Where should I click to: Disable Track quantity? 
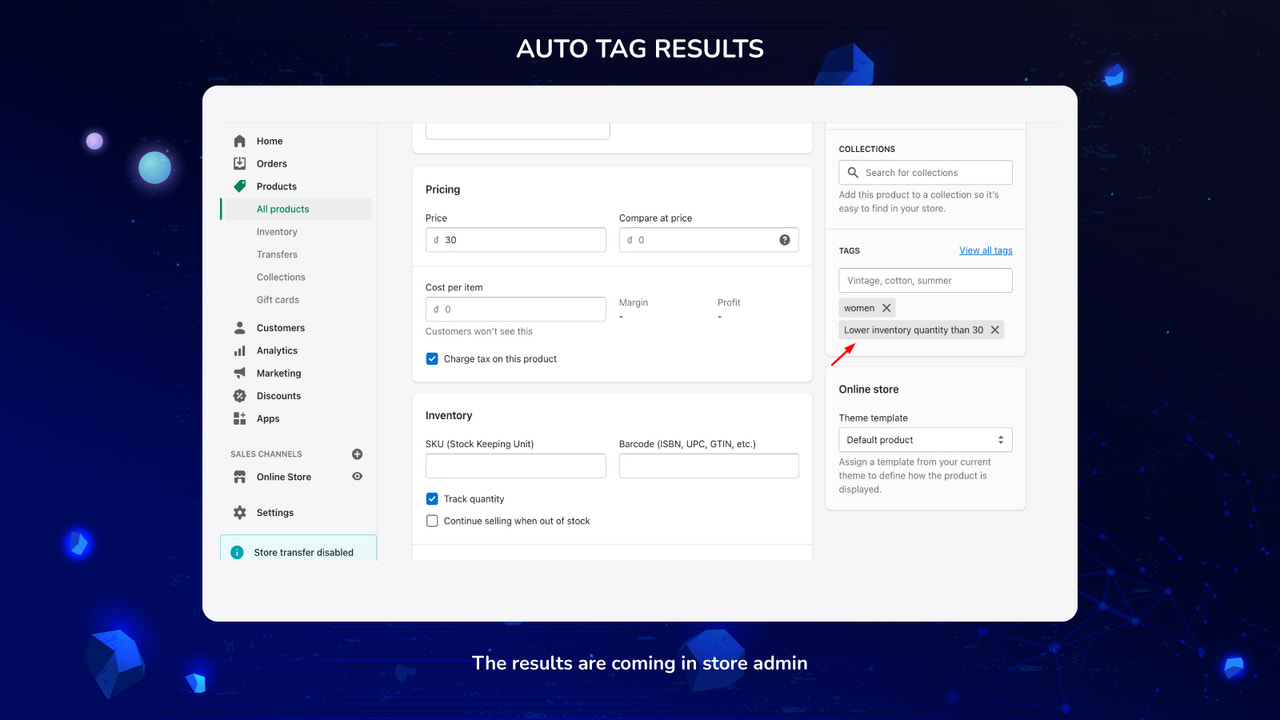tap(431, 498)
